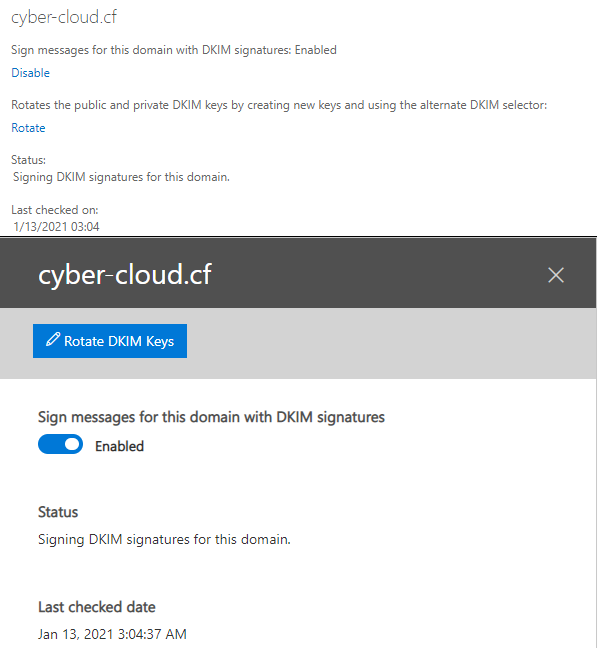Viewport: 602px width, 648px height.
Task: Select the Jan 13, 2021 3:04:37 AM timestamp
Action: [x=112, y=634]
